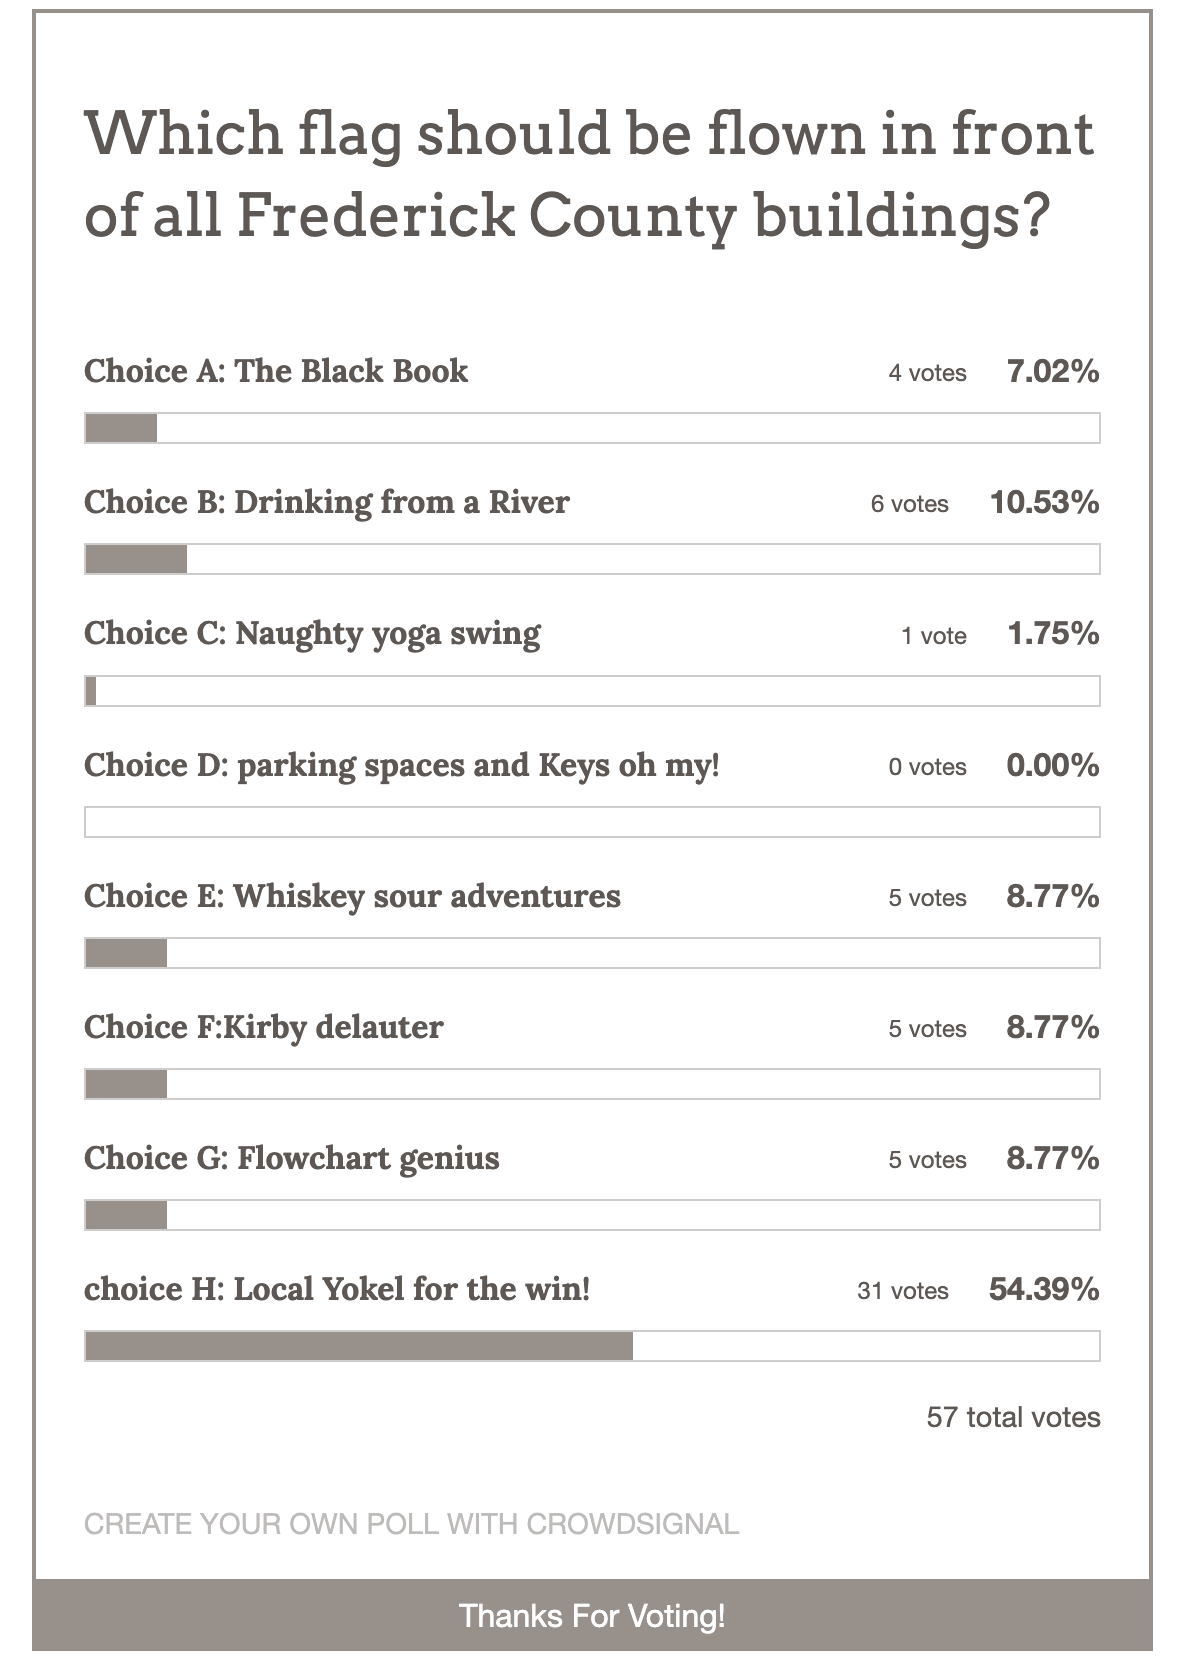The height and width of the screenshot is (1662, 1181).
Task: Click Choice F: Kirby delauter label
Action: coord(263,1027)
